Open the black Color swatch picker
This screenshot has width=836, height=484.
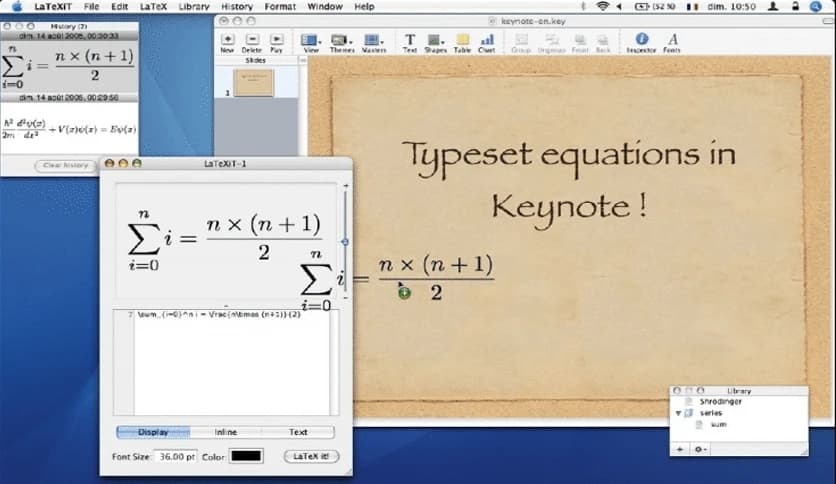(246, 456)
